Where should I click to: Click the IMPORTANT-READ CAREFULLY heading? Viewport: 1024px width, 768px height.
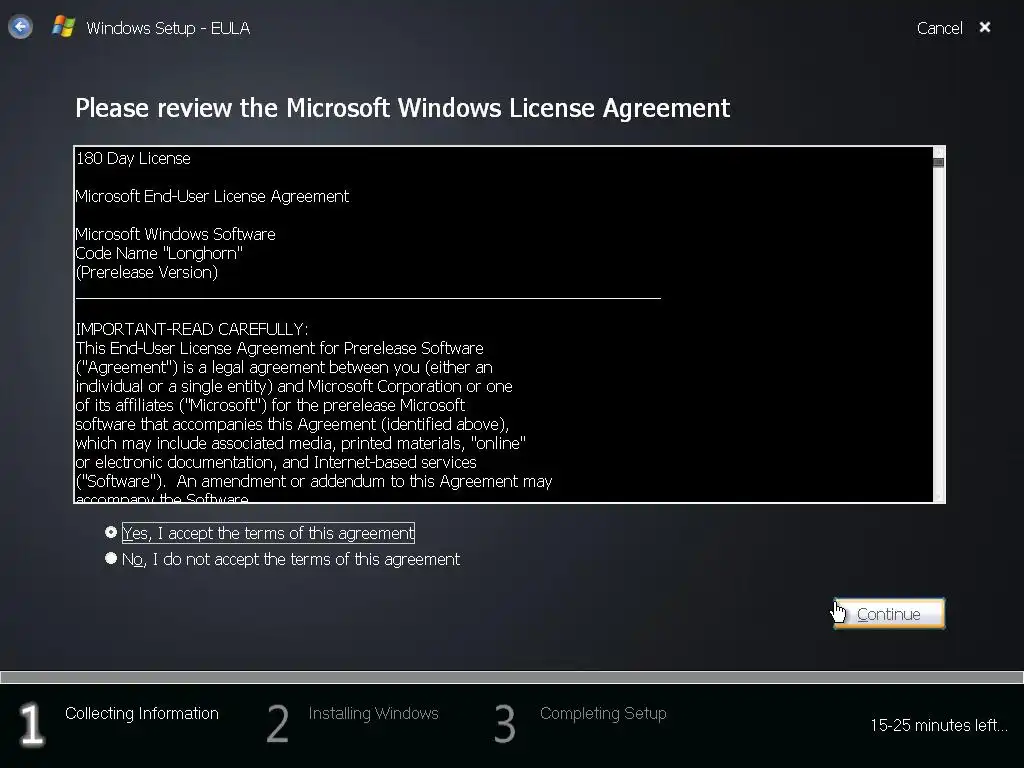pyautogui.click(x=192, y=329)
